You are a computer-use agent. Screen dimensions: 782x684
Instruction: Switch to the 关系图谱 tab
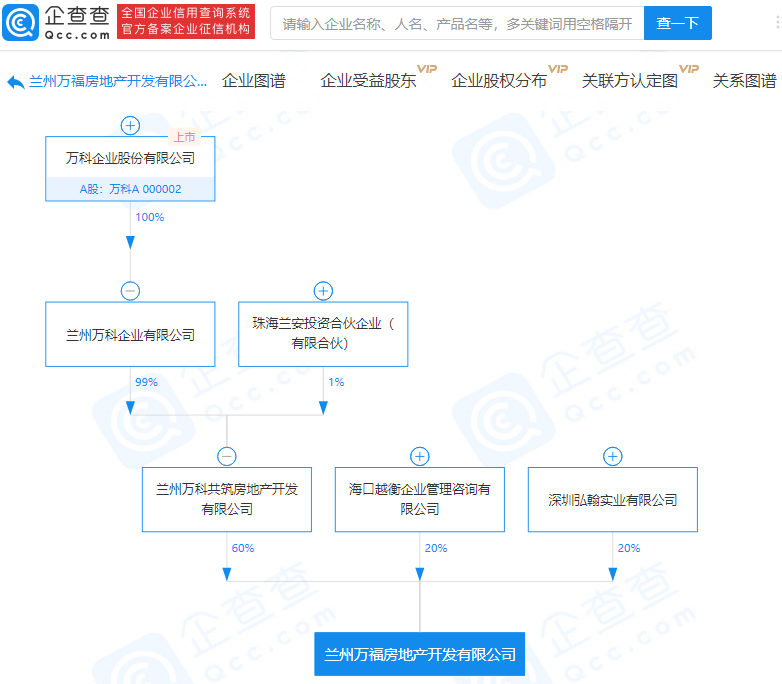[x=744, y=81]
